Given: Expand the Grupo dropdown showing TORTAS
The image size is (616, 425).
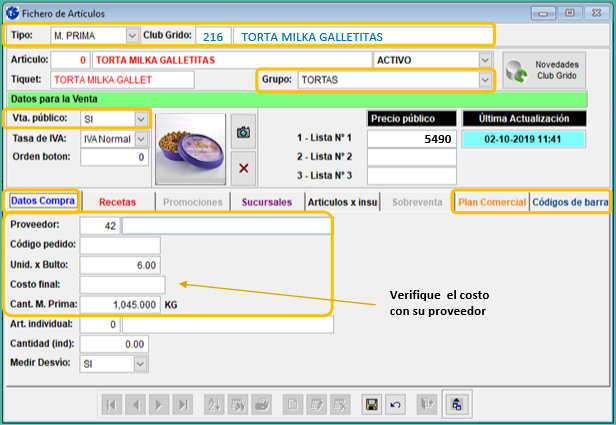Looking at the screenshot, I should (x=486, y=79).
